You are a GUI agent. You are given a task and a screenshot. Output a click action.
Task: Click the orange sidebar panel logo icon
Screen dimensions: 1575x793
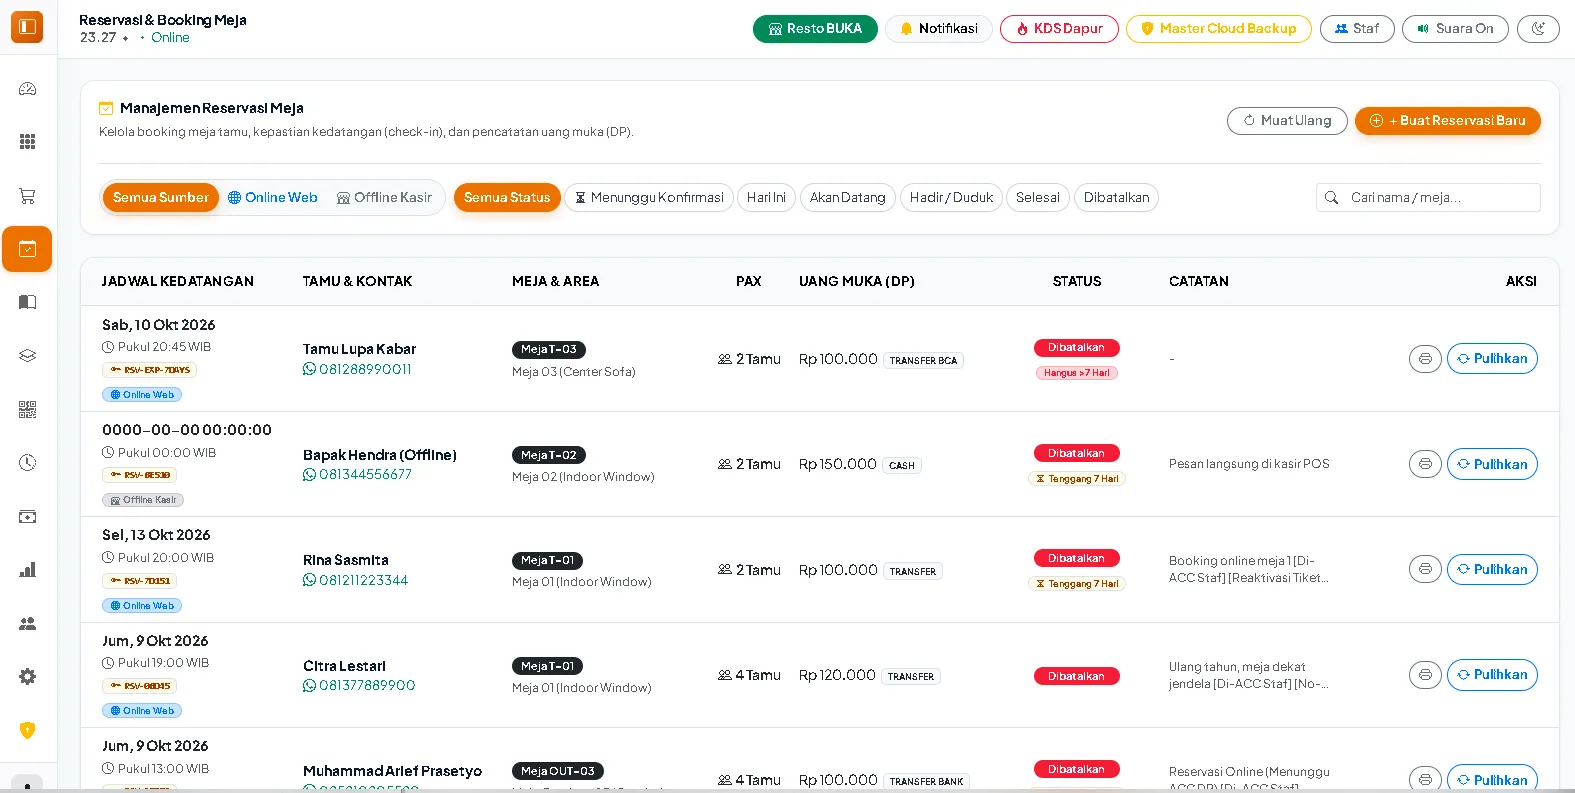pos(27,27)
